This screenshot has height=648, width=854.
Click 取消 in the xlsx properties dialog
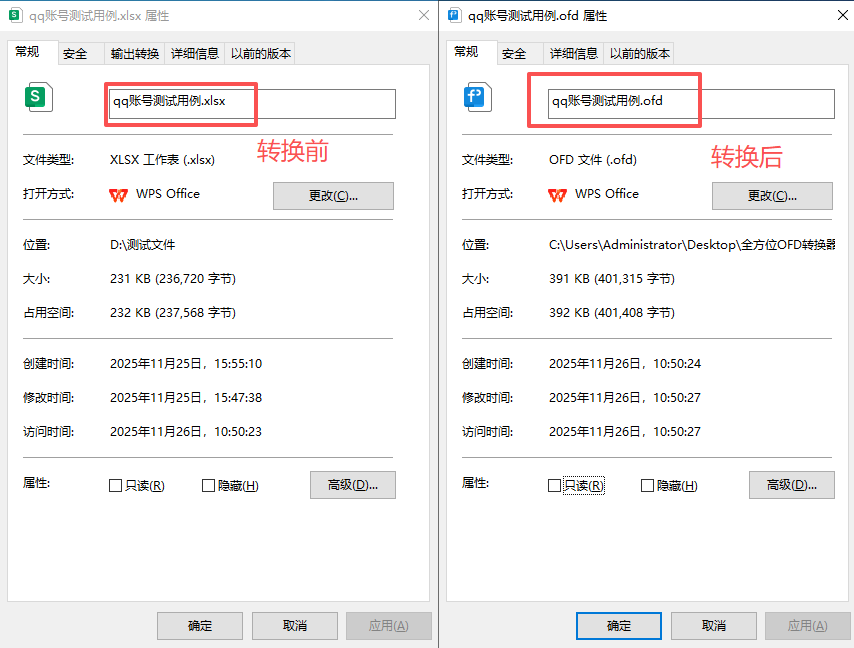294,625
